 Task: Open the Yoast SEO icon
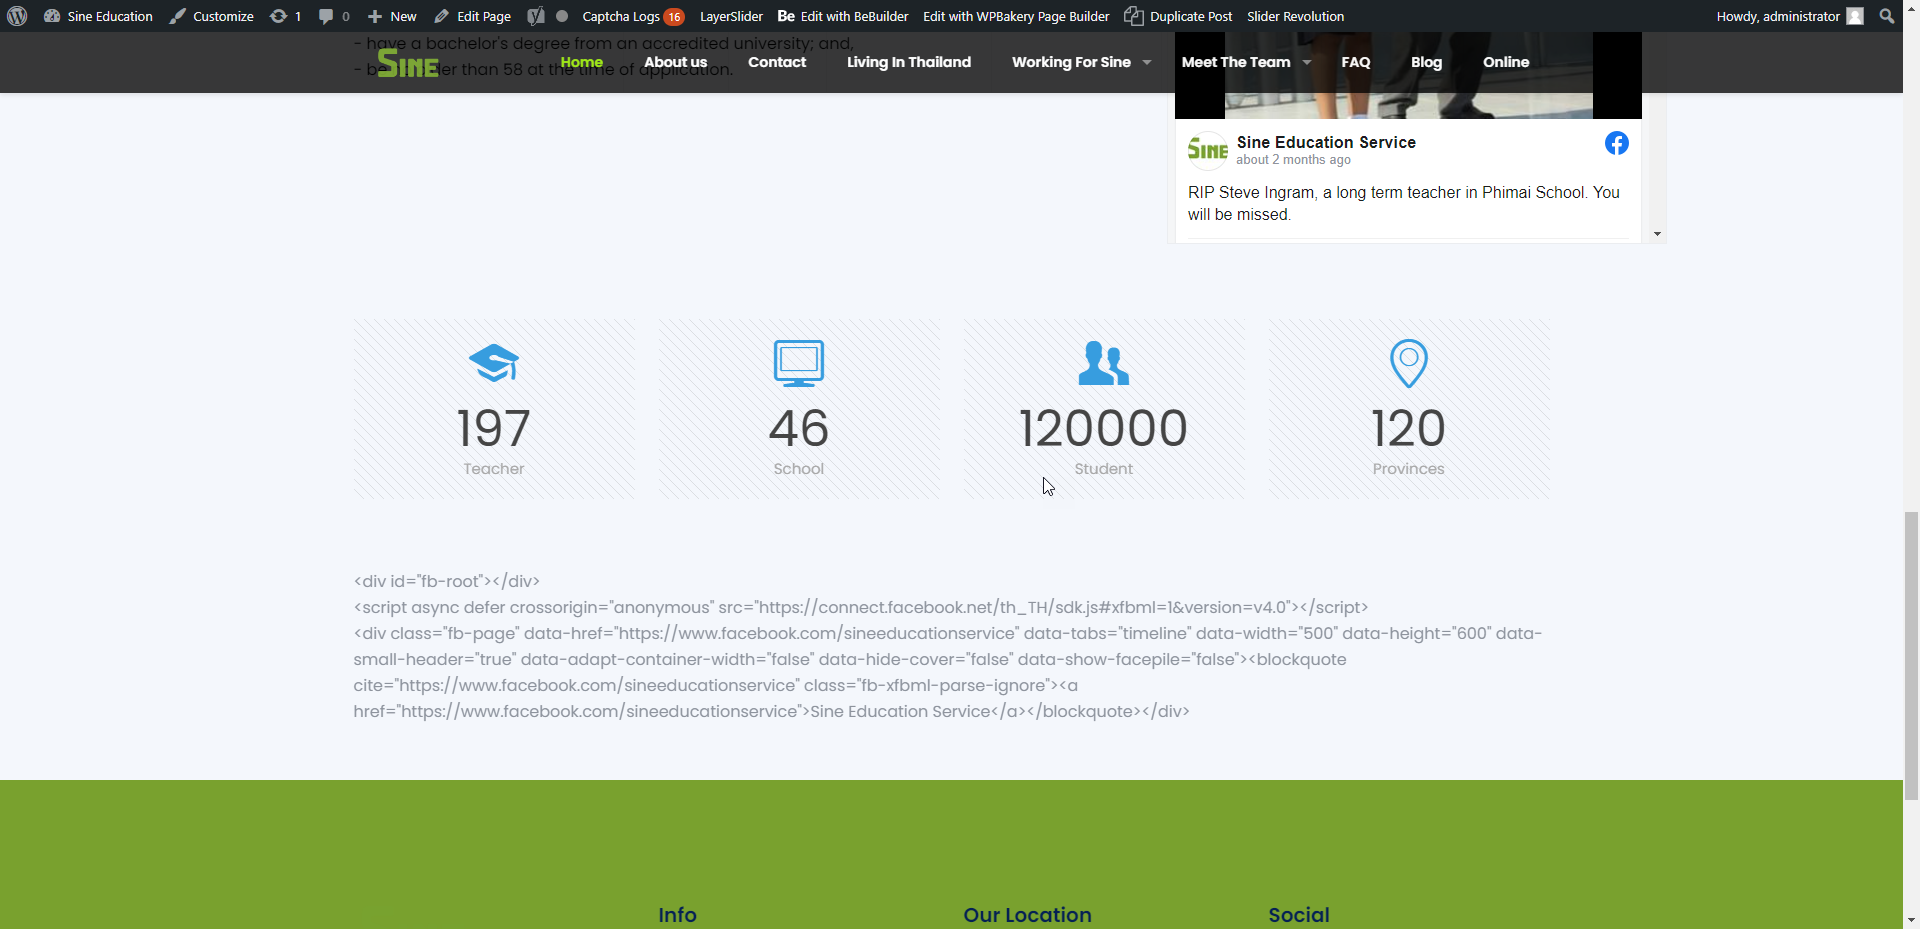click(x=536, y=16)
